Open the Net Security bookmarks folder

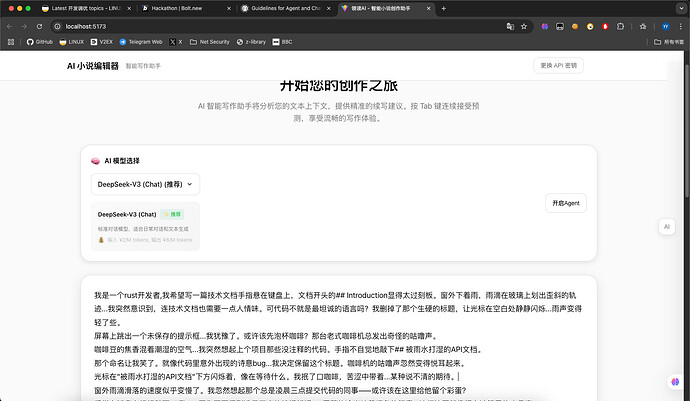point(210,42)
